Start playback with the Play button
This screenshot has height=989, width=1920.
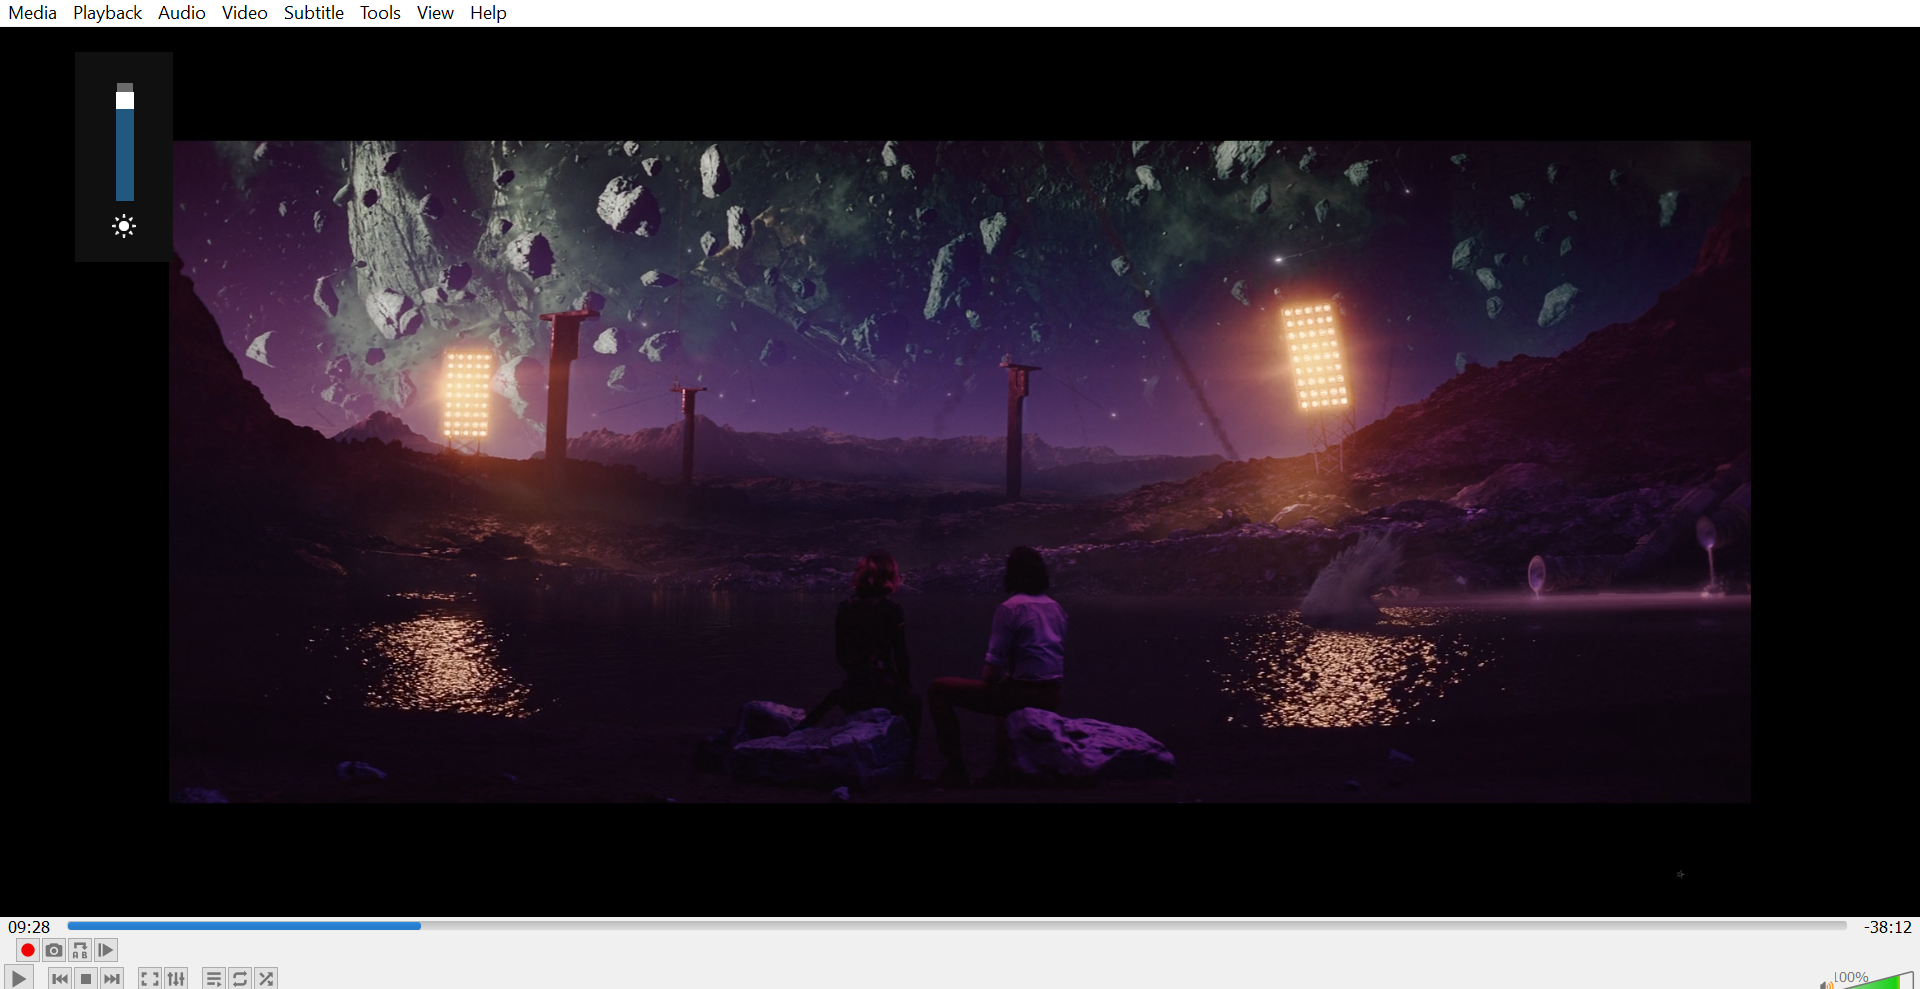click(18, 978)
